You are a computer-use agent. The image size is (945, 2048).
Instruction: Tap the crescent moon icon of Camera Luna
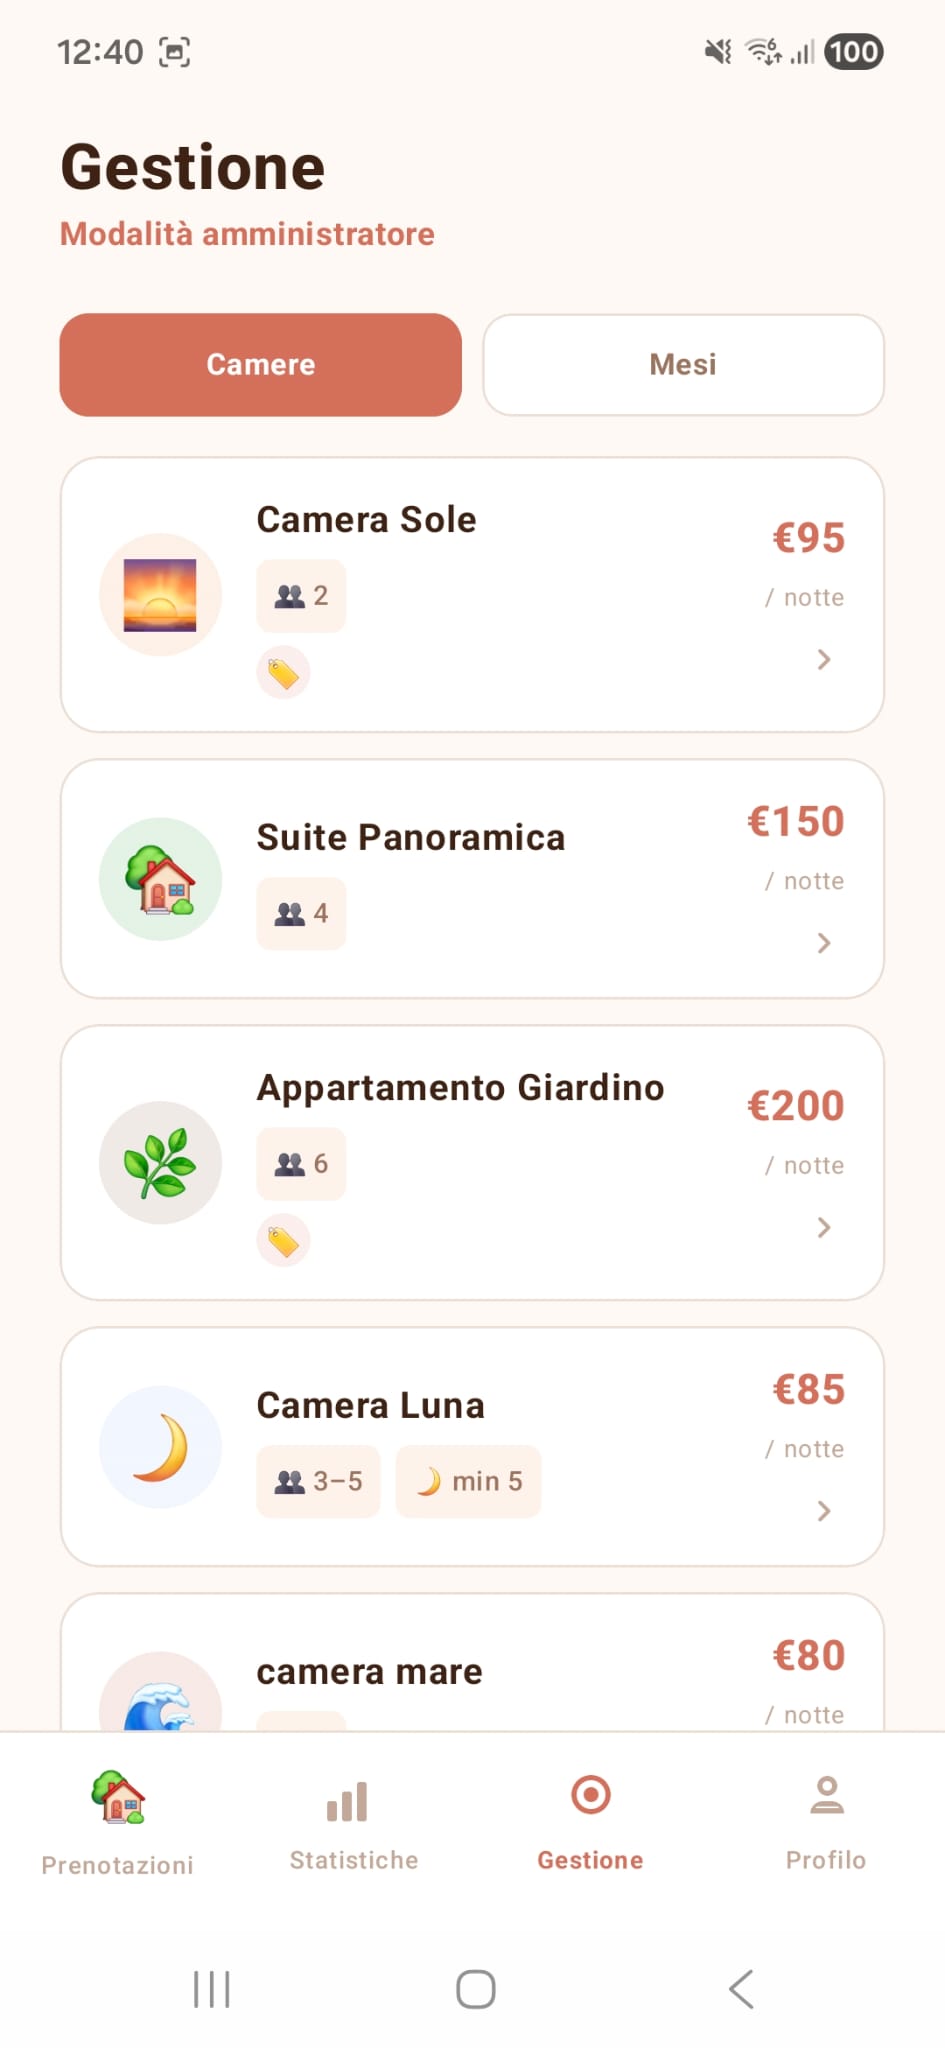(x=160, y=1447)
